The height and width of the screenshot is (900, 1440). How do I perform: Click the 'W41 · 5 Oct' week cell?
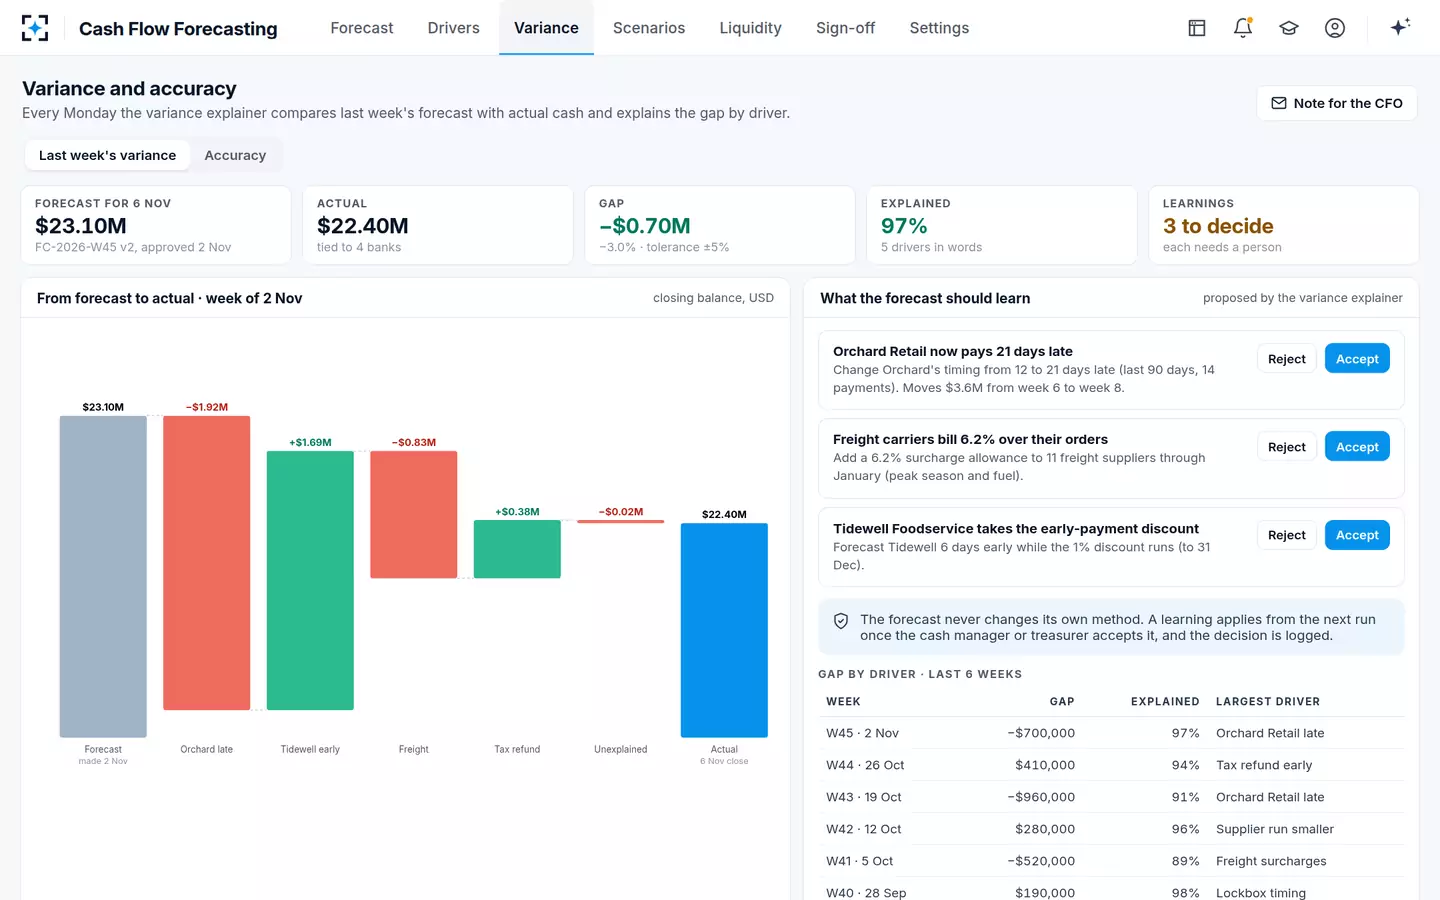(860, 861)
